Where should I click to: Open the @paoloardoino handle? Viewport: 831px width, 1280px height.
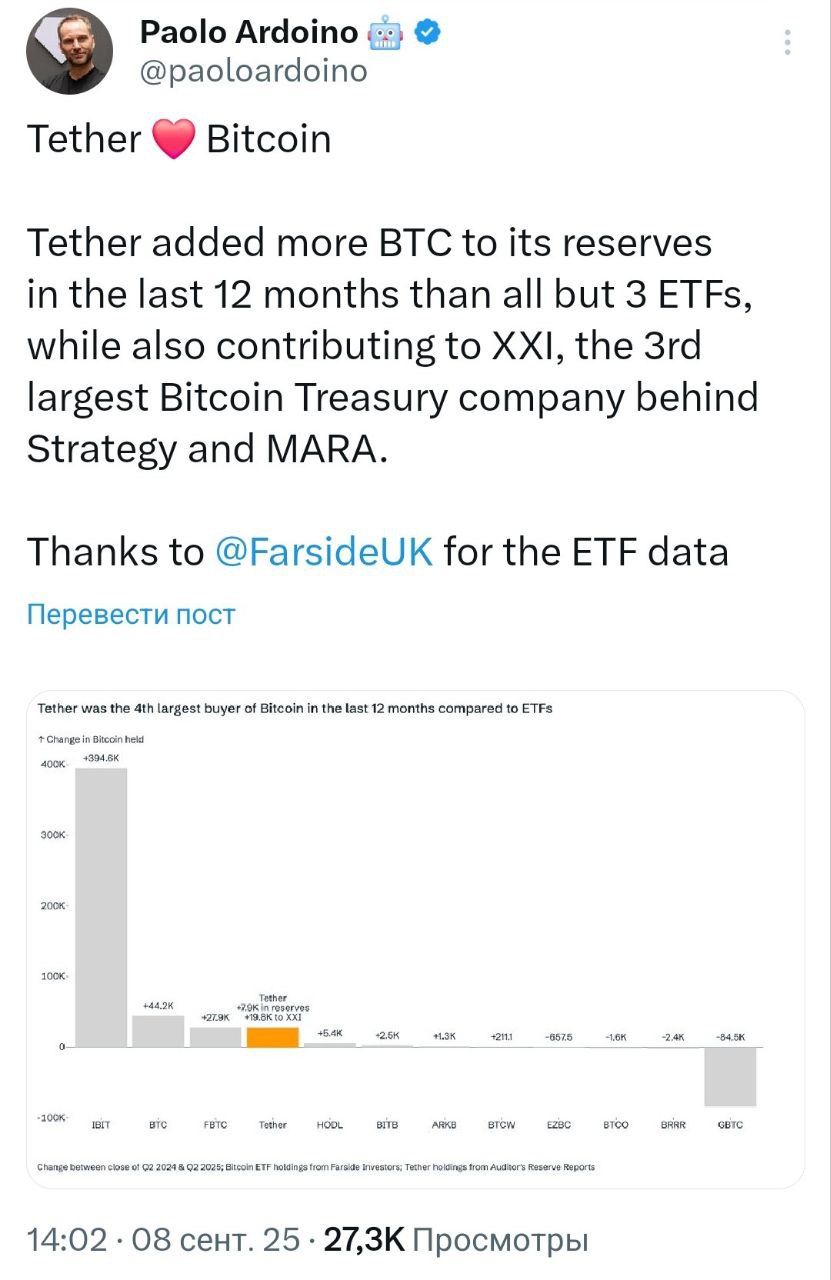pos(254,71)
